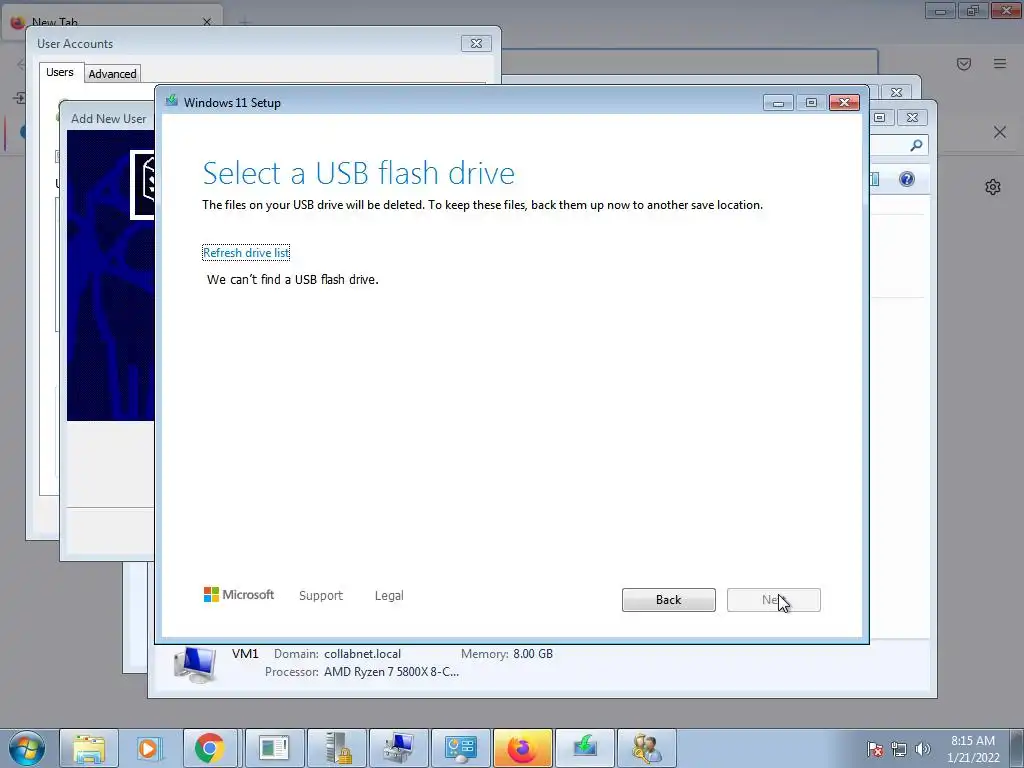Launch Windows Media Player from taskbar
The height and width of the screenshot is (768, 1024).
149,748
